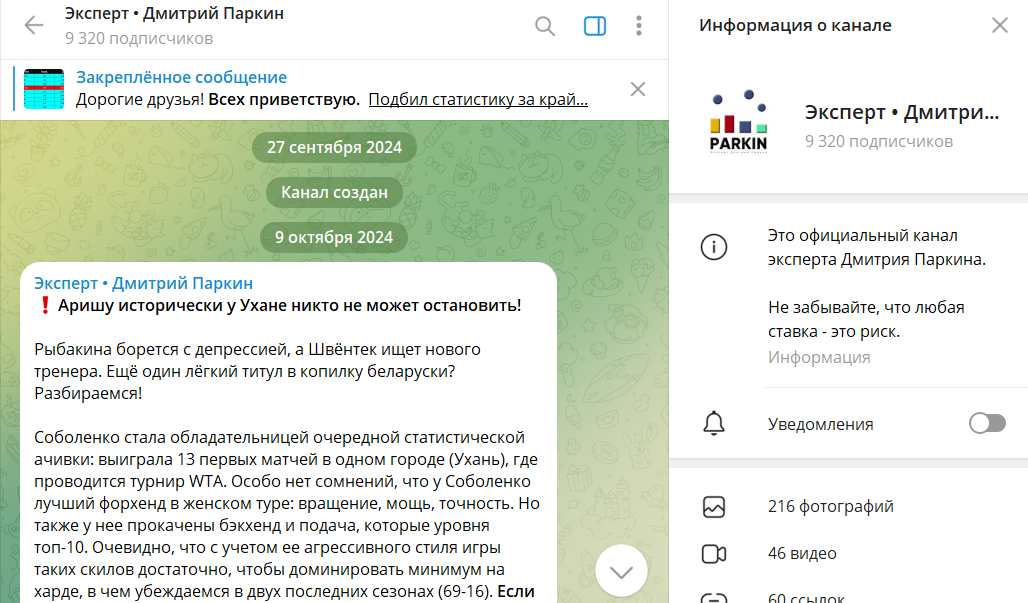Click the PARKIN channel avatar
The image size is (1028, 603).
point(738,123)
